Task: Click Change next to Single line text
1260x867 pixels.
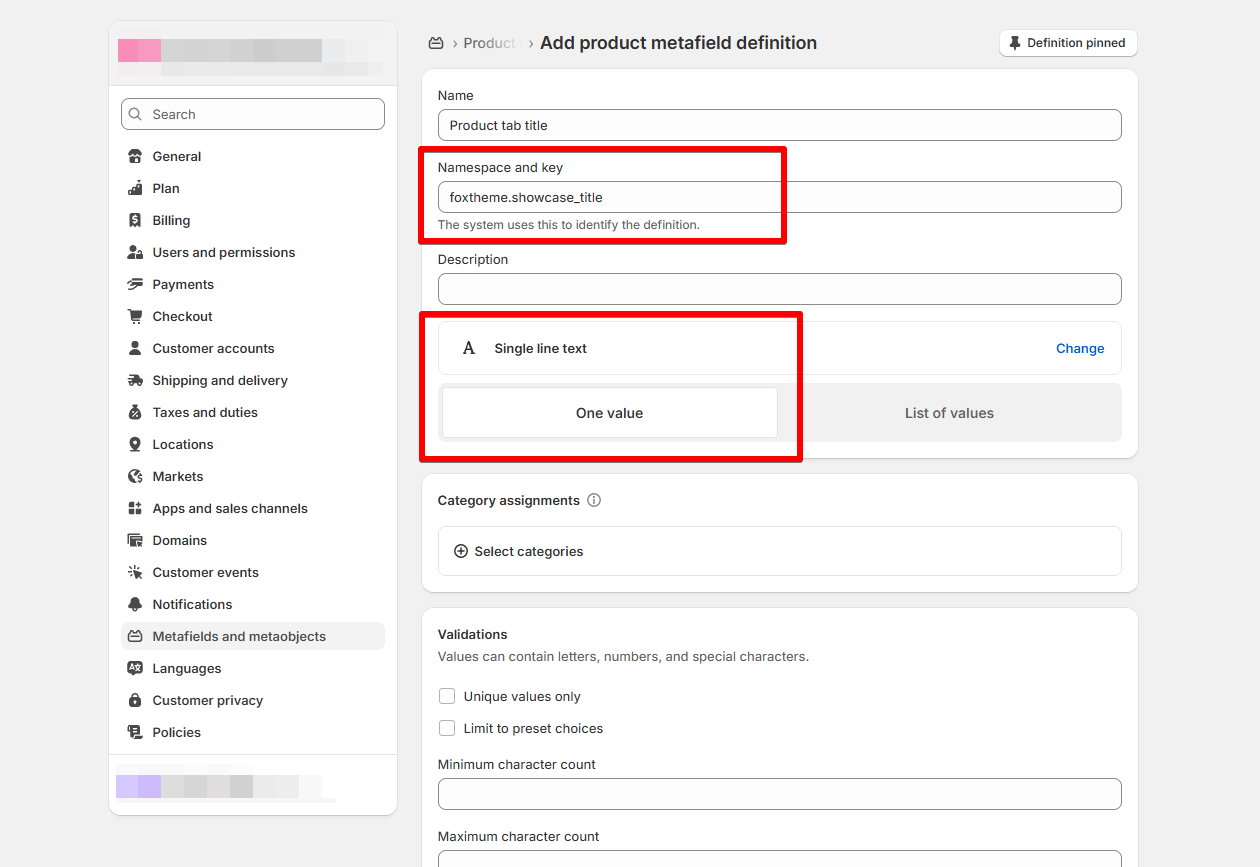Action: pyautogui.click(x=1080, y=348)
